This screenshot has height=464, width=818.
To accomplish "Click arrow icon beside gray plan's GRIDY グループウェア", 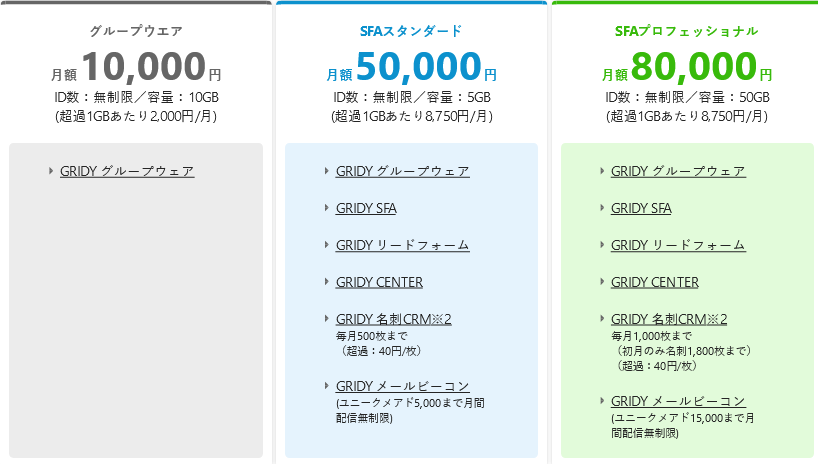I will click(51, 171).
